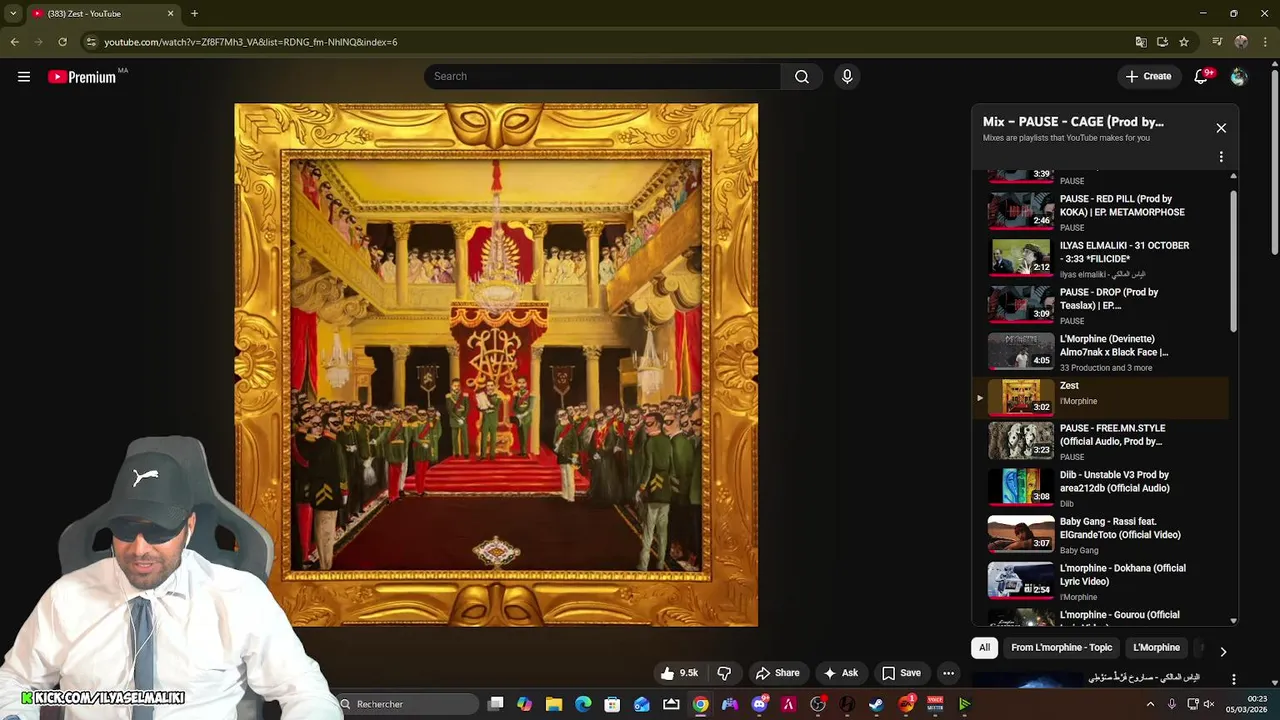Start voice search with the microphone icon
Viewport: 1280px width, 720px height.
[847, 77]
